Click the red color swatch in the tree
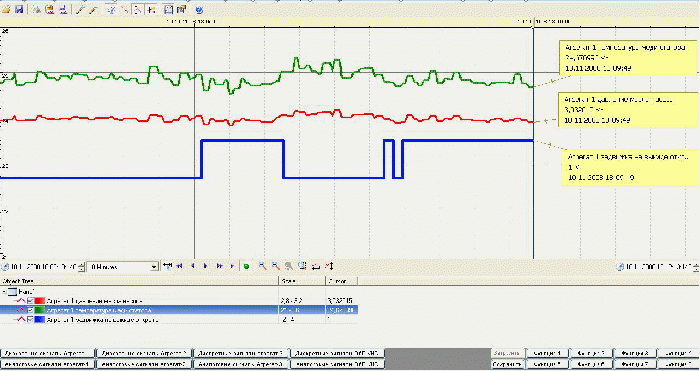The width and height of the screenshot is (700, 371). 40,301
